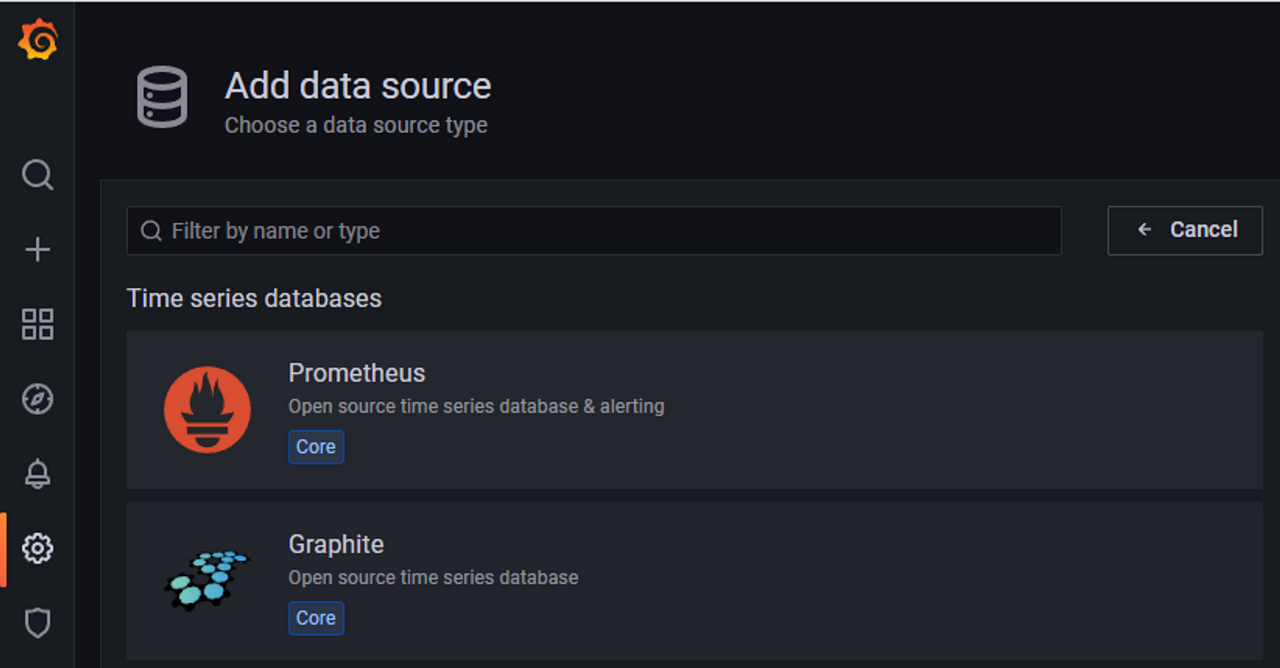Click the Core badge under Graphite
The image size is (1280, 668).
click(x=316, y=618)
